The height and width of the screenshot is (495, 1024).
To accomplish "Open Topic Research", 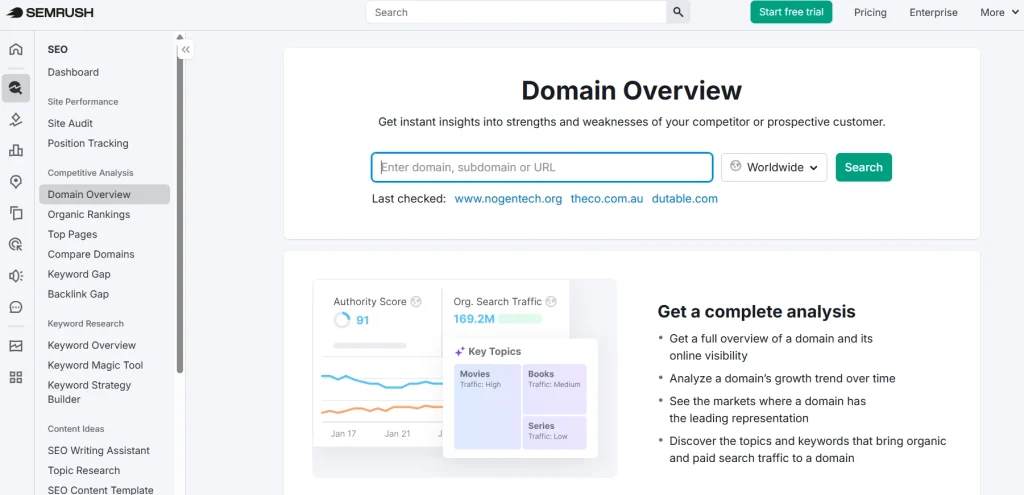I will tap(84, 470).
